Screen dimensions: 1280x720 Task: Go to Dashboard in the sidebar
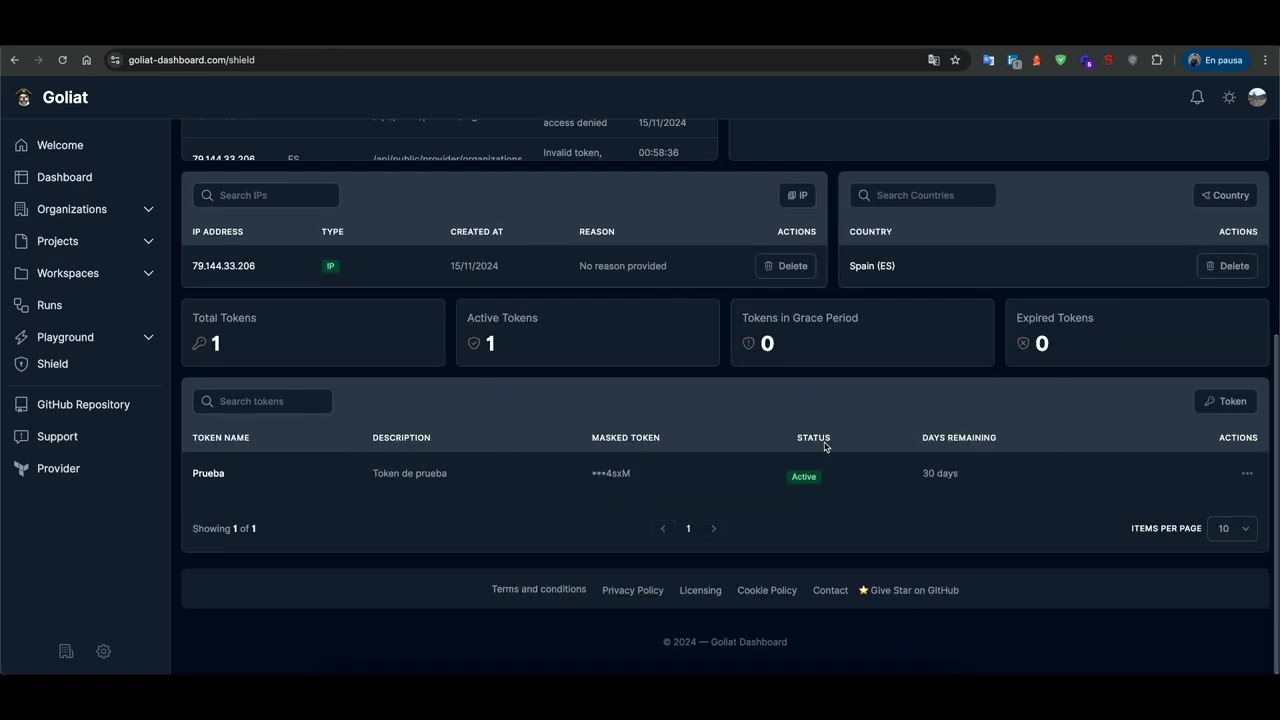(64, 177)
